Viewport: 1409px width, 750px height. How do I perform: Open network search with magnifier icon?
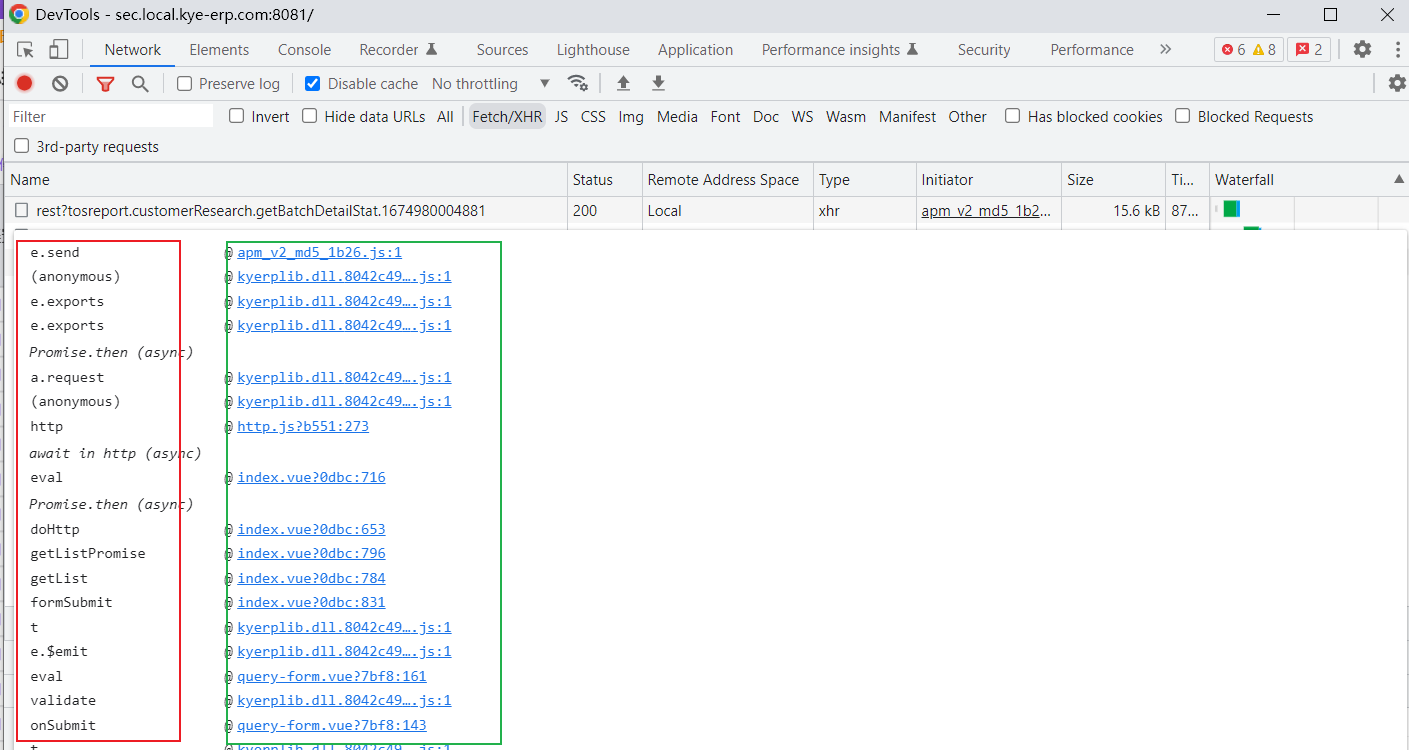(139, 83)
